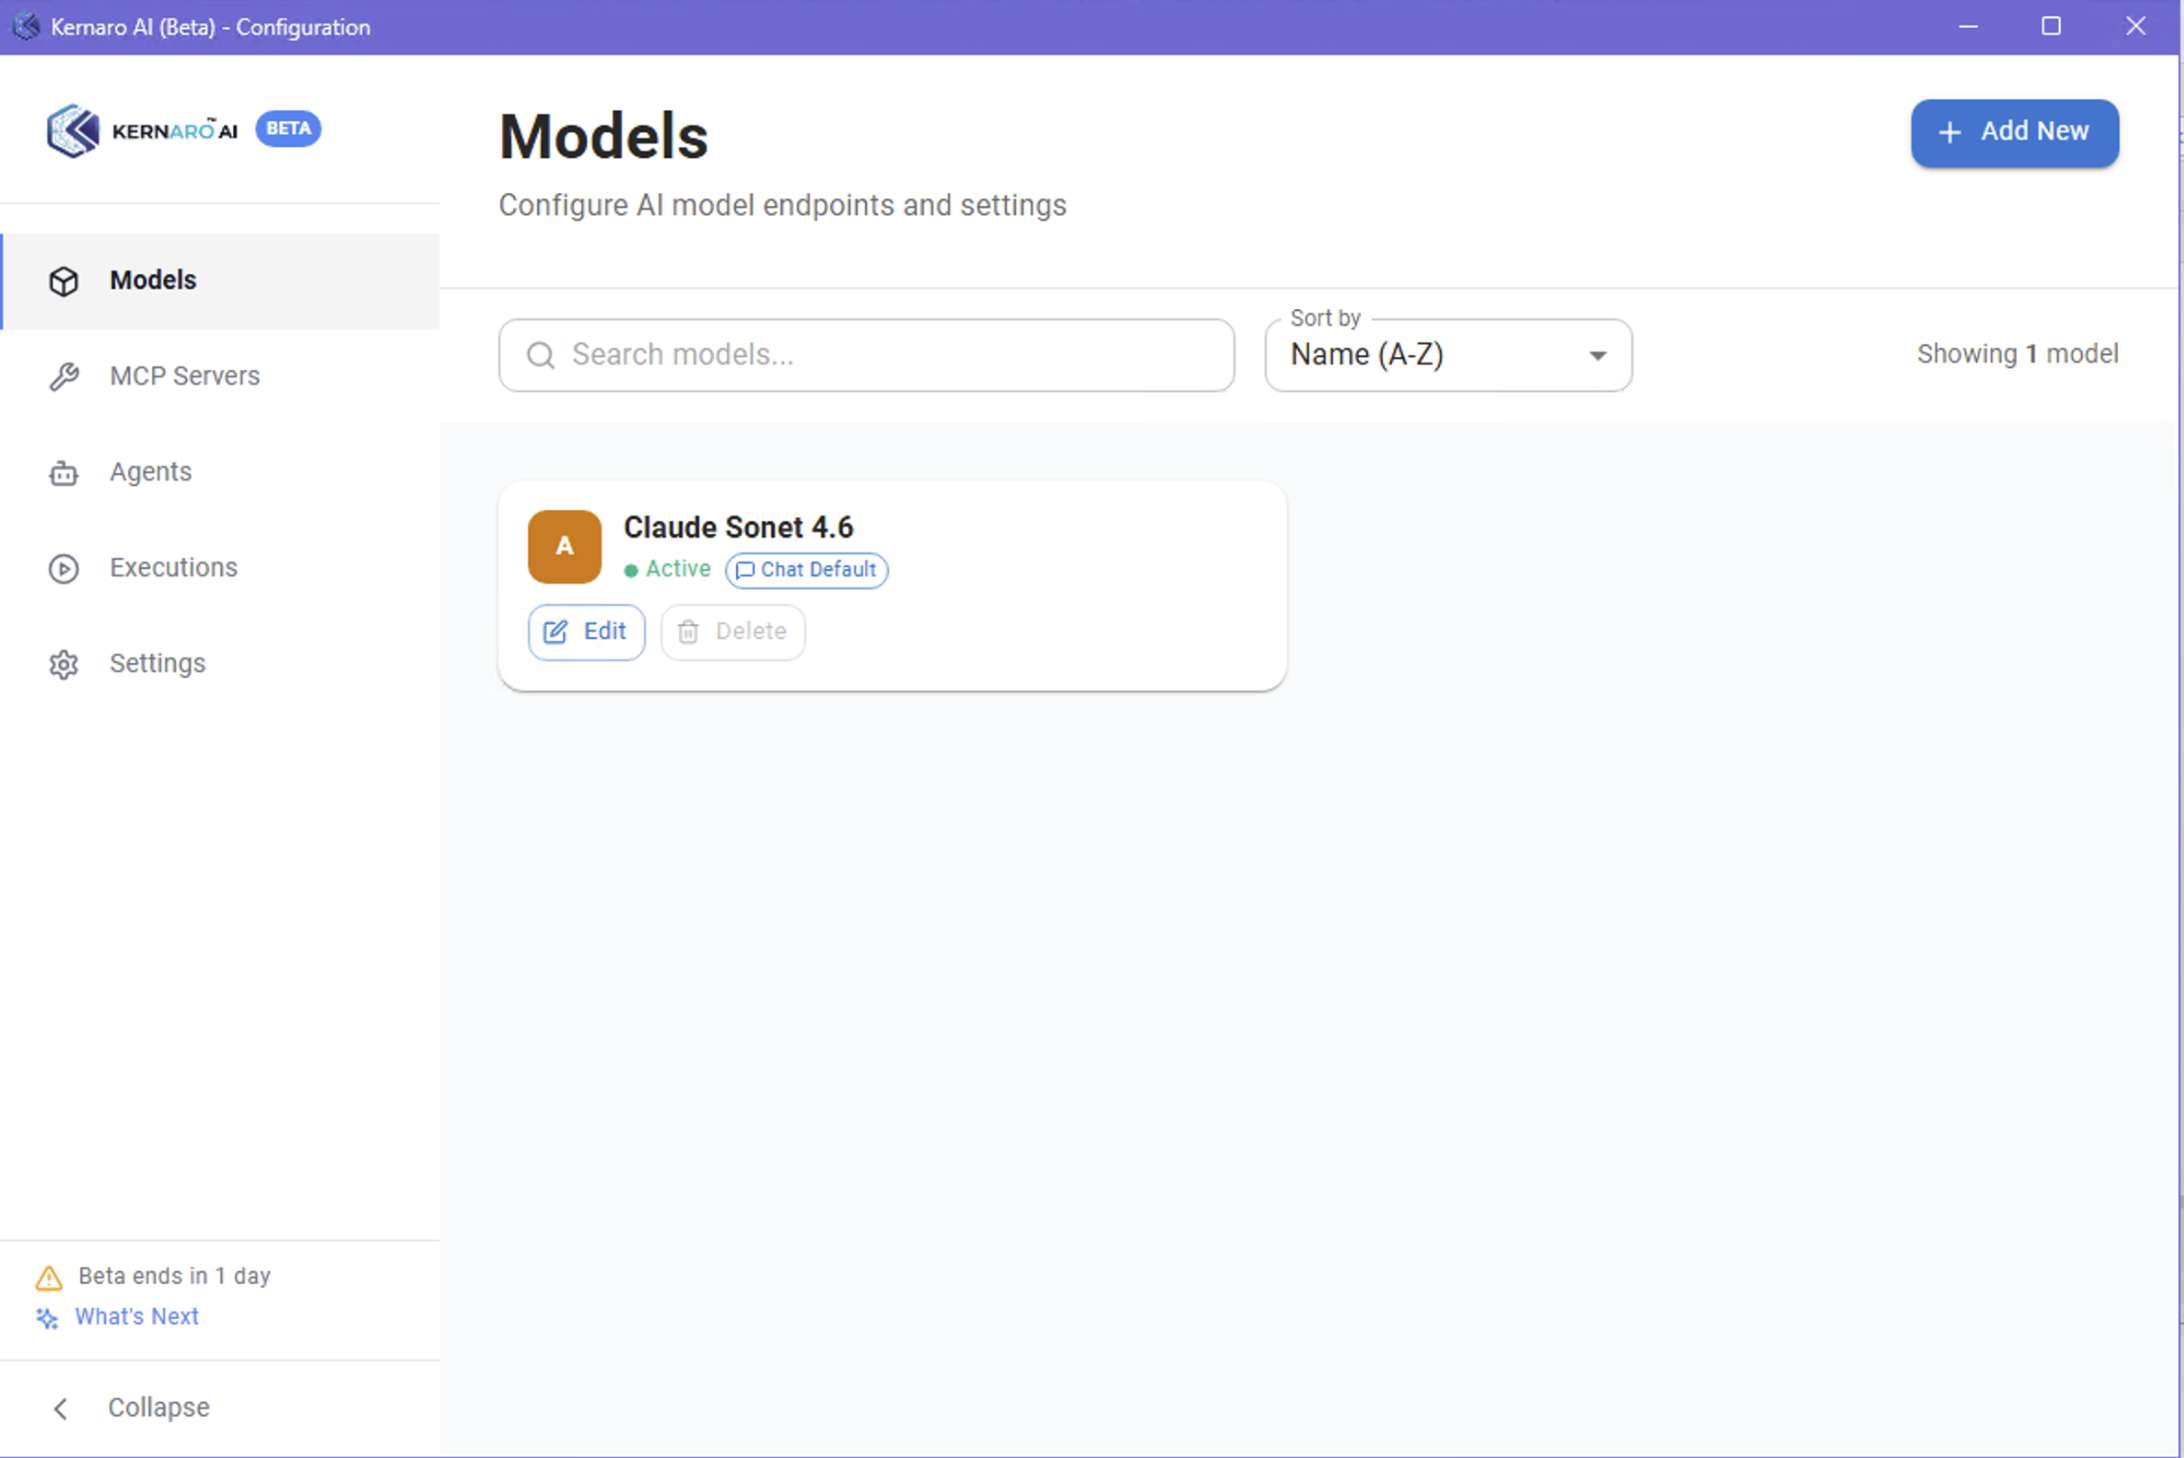Click the Showing 1 model count
Viewport: 2184px width, 1458px height.
pyautogui.click(x=2017, y=354)
